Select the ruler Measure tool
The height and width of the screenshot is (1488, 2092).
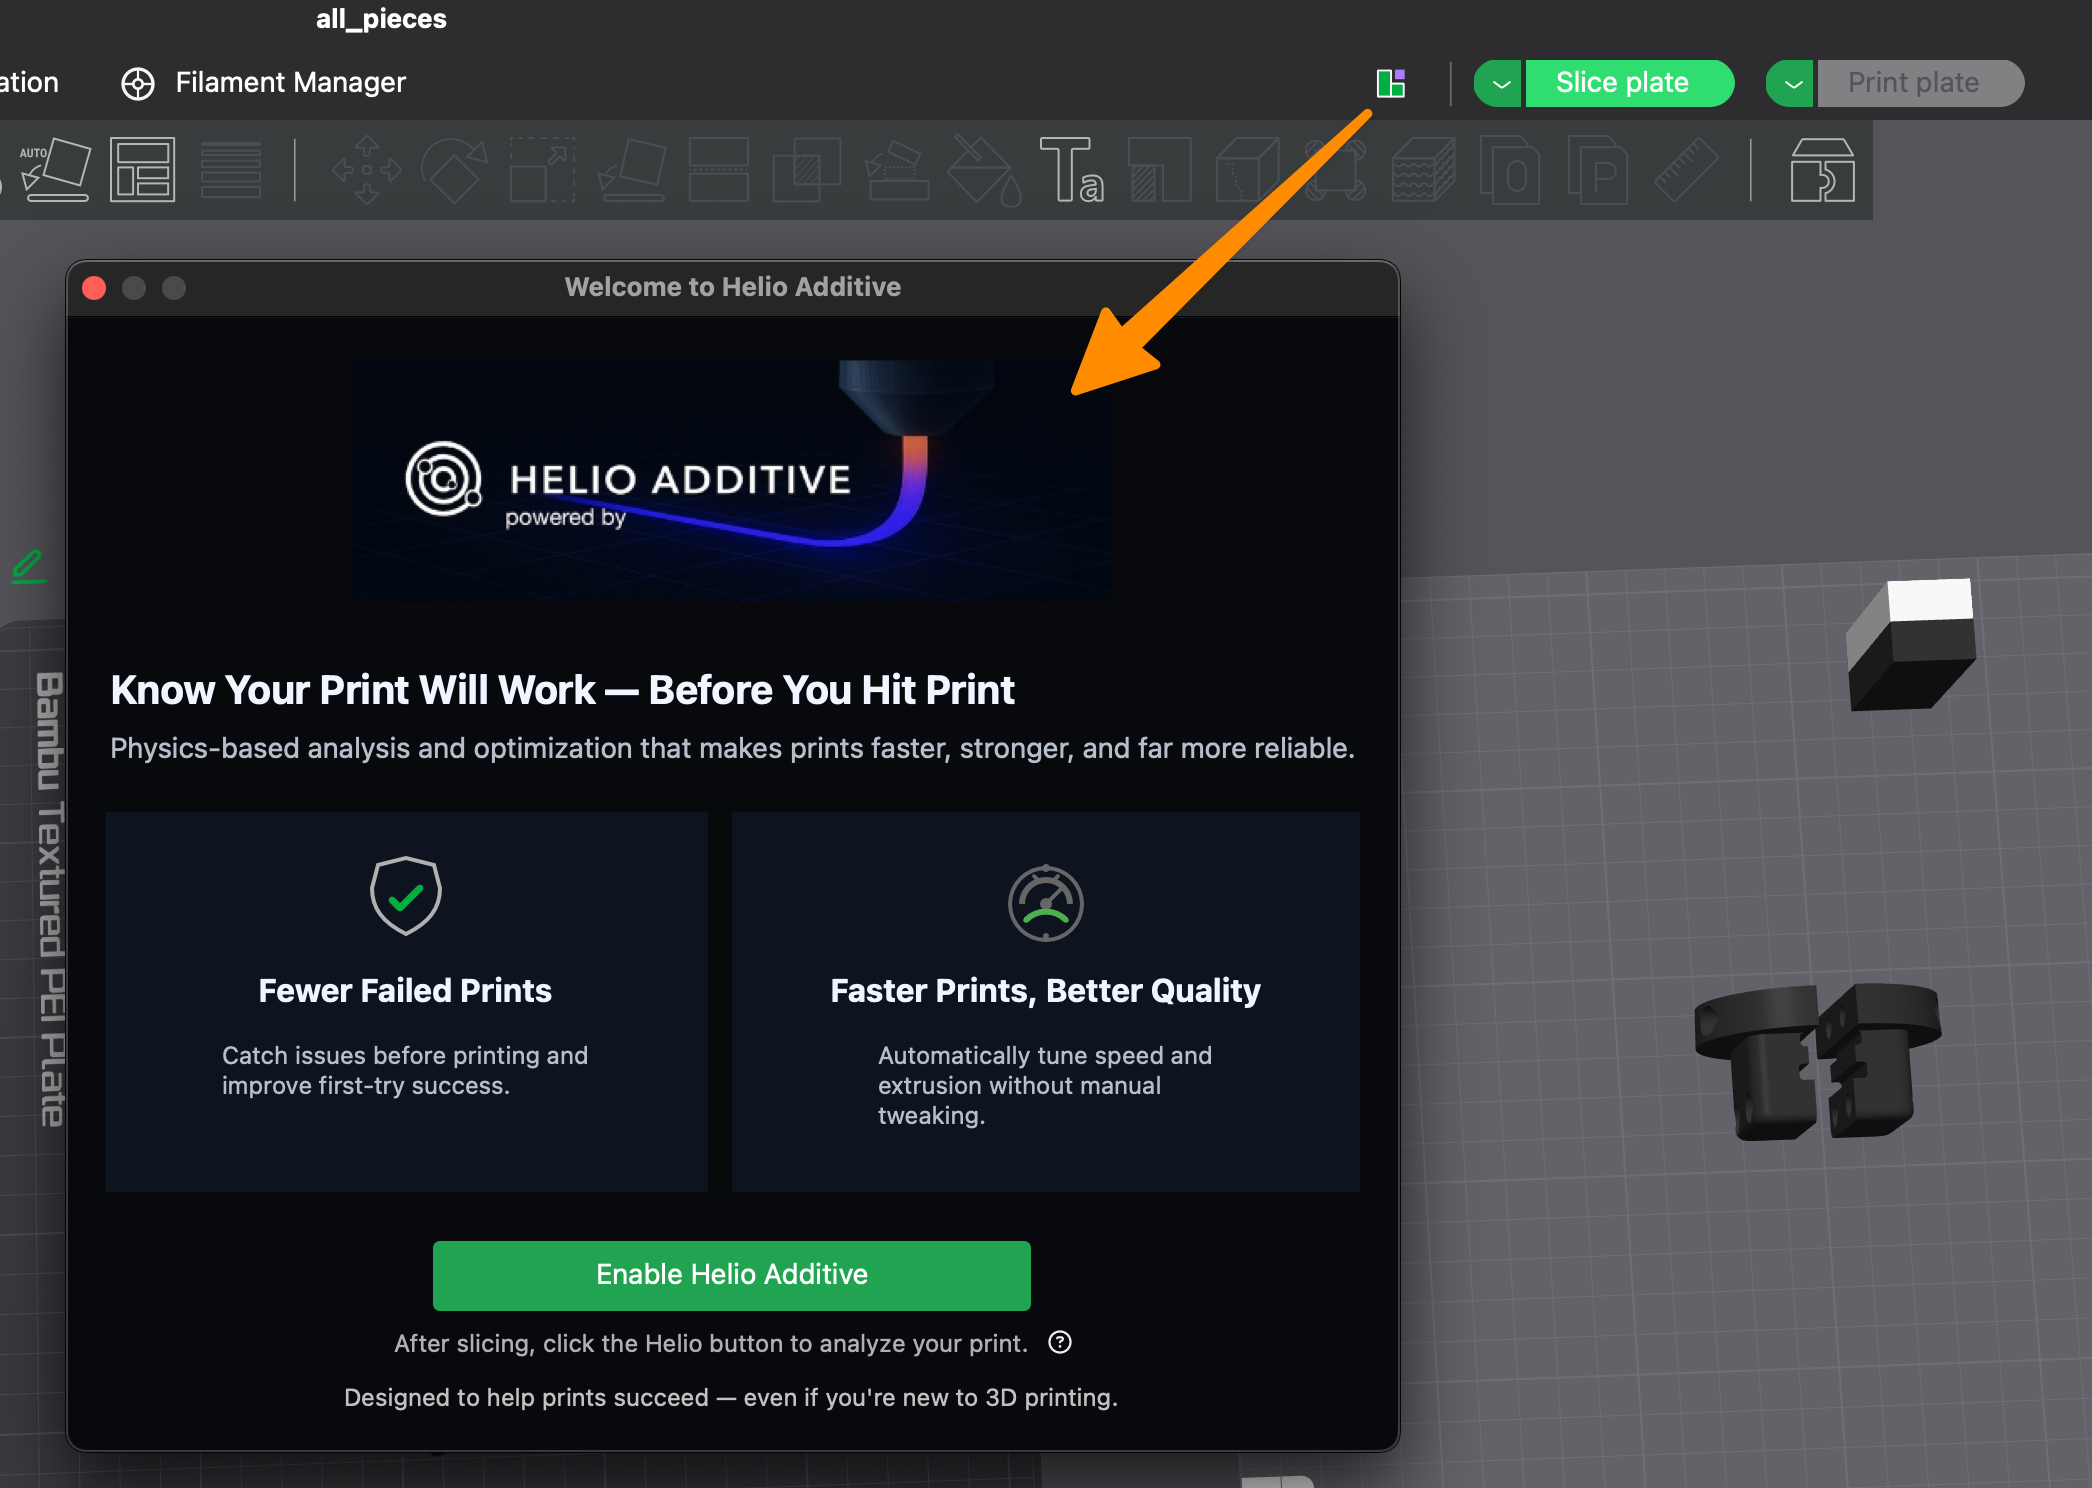point(1686,169)
